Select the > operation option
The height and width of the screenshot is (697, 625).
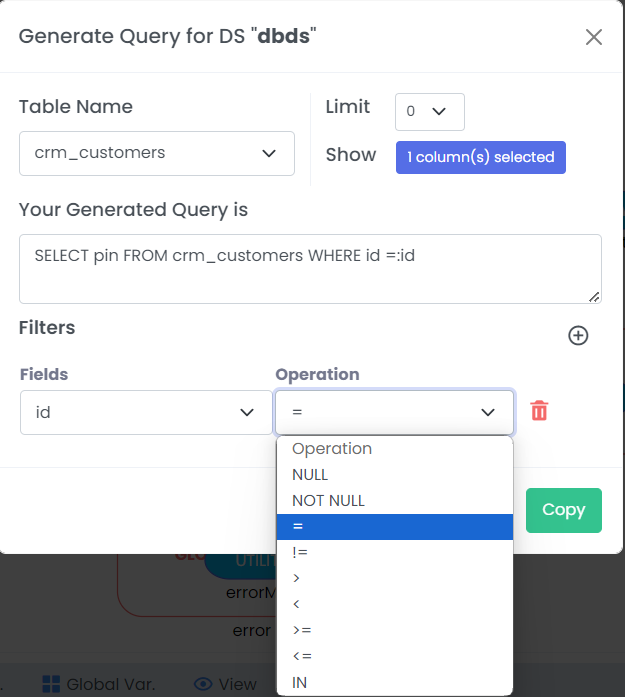395,578
